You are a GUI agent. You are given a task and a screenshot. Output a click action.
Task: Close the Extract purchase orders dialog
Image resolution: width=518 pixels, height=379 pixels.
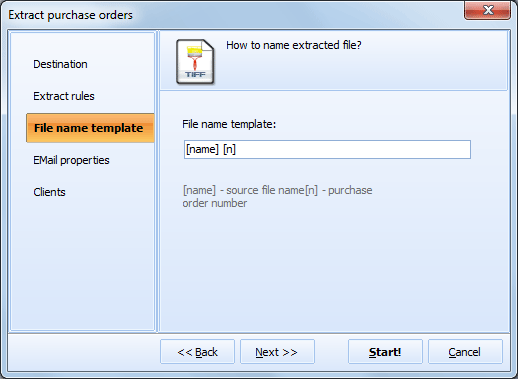click(487, 10)
